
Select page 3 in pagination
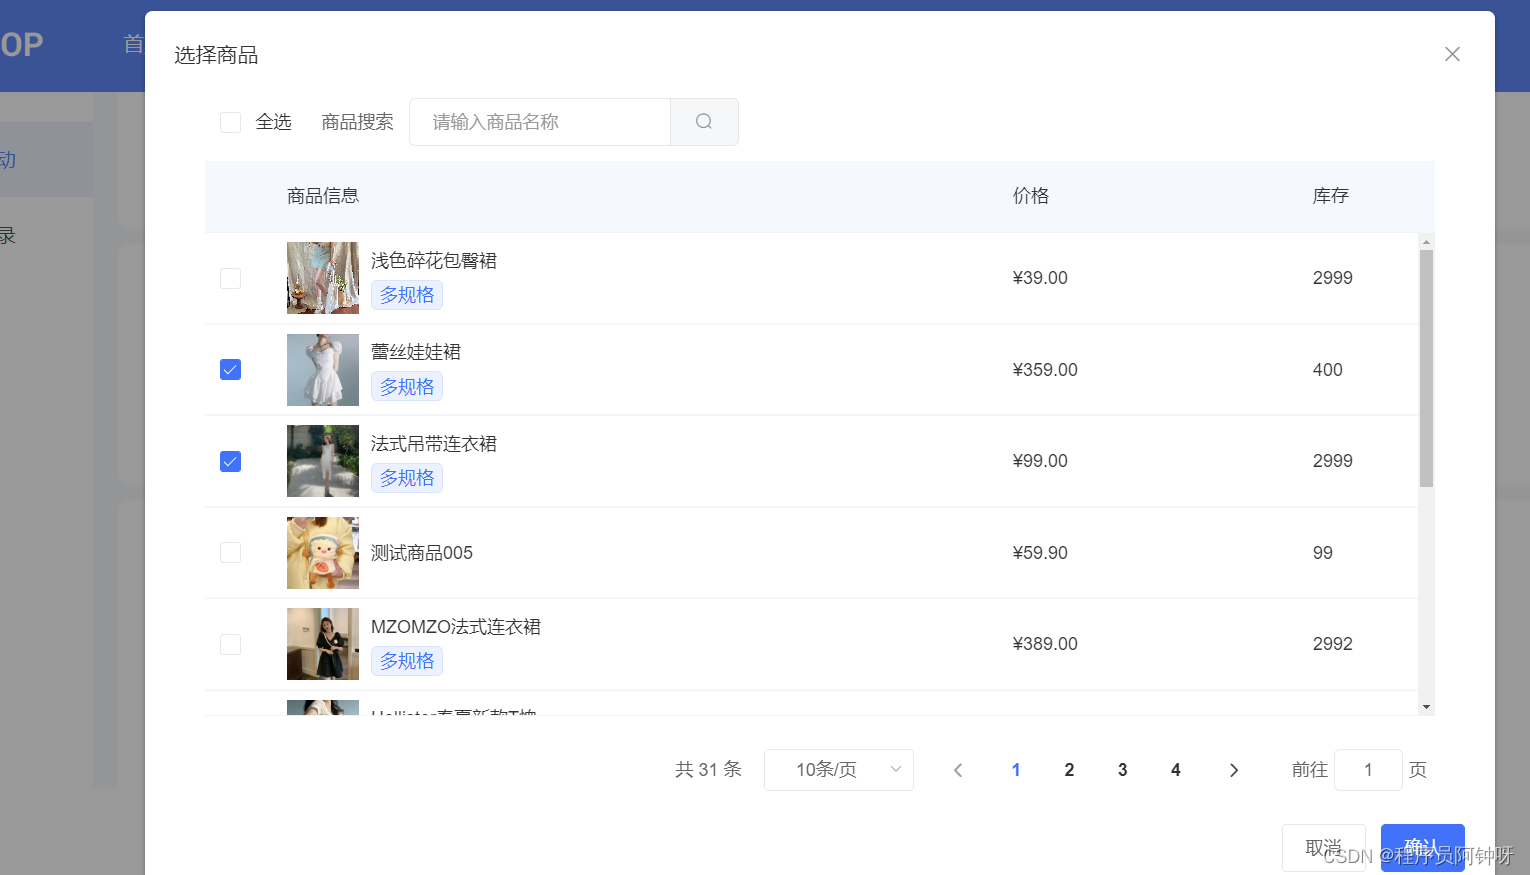pyautogui.click(x=1122, y=770)
